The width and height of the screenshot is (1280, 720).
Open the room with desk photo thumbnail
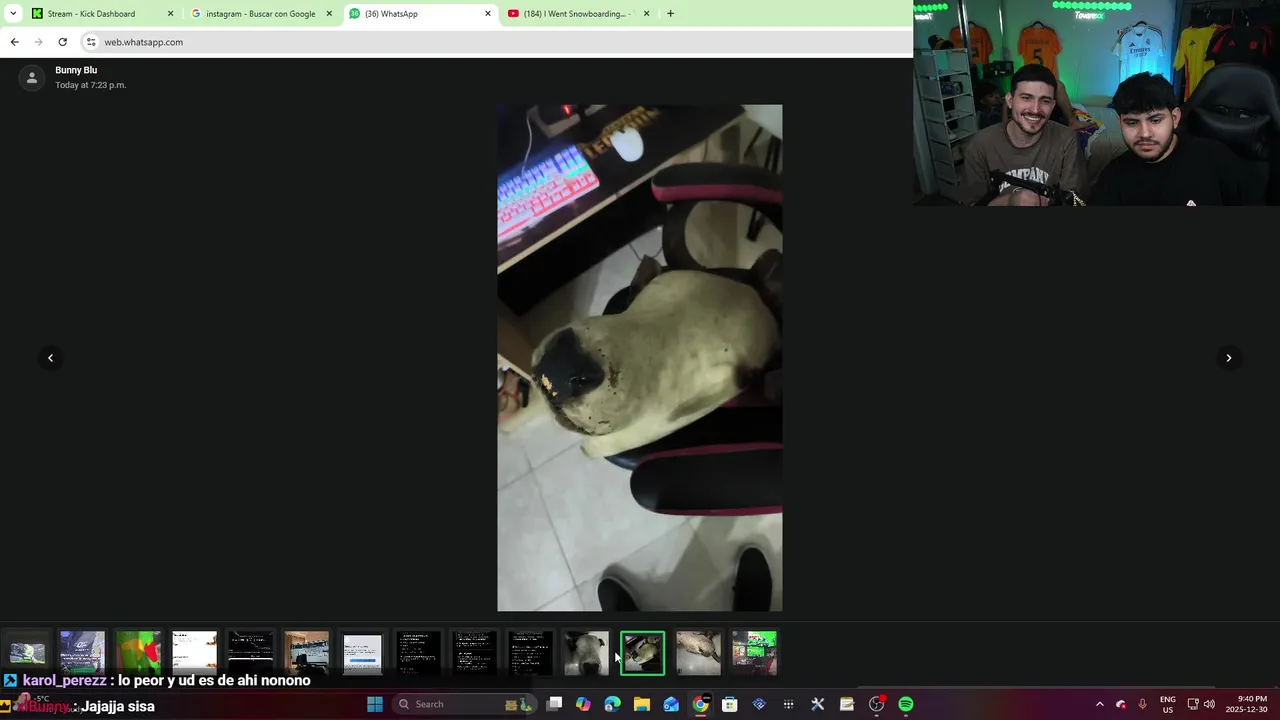point(306,653)
